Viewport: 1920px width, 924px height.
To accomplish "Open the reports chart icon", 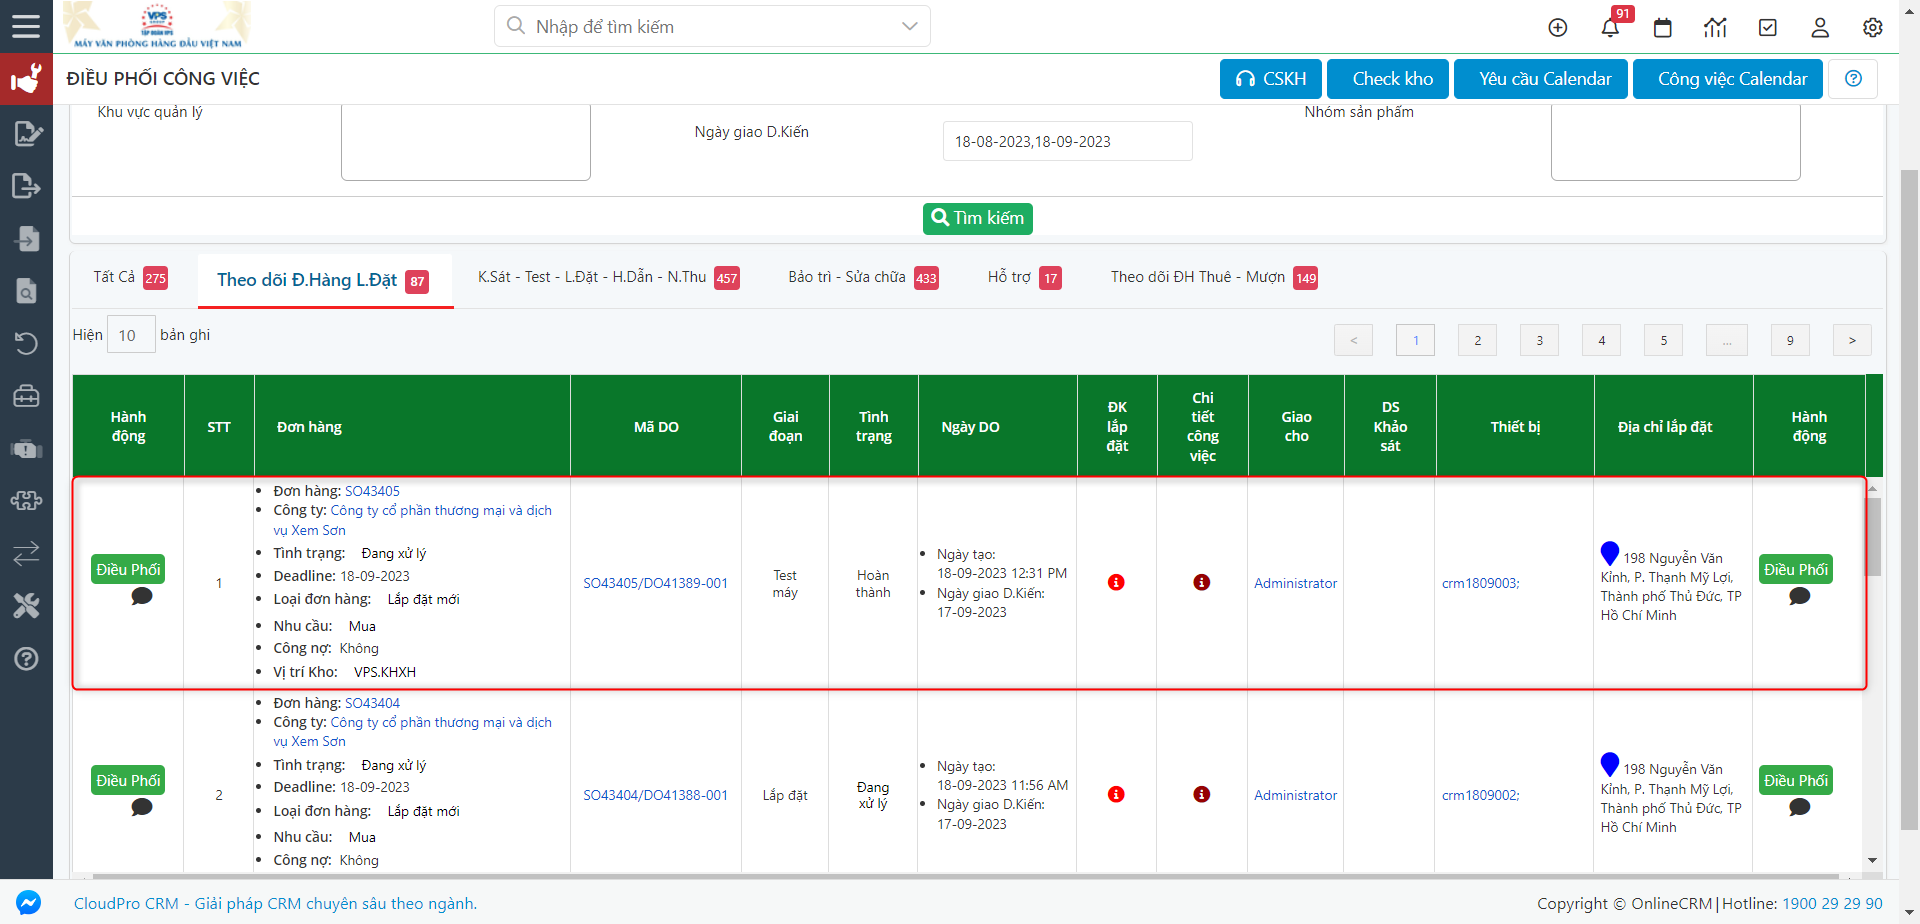I will (1715, 27).
